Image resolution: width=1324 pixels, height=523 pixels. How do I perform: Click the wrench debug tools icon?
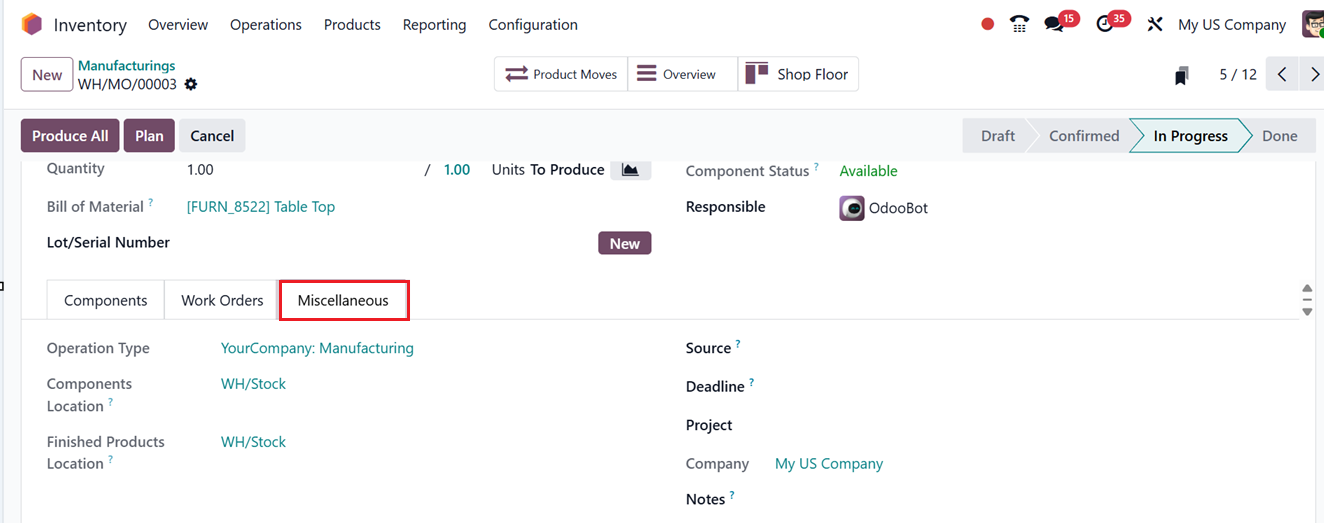click(1155, 24)
